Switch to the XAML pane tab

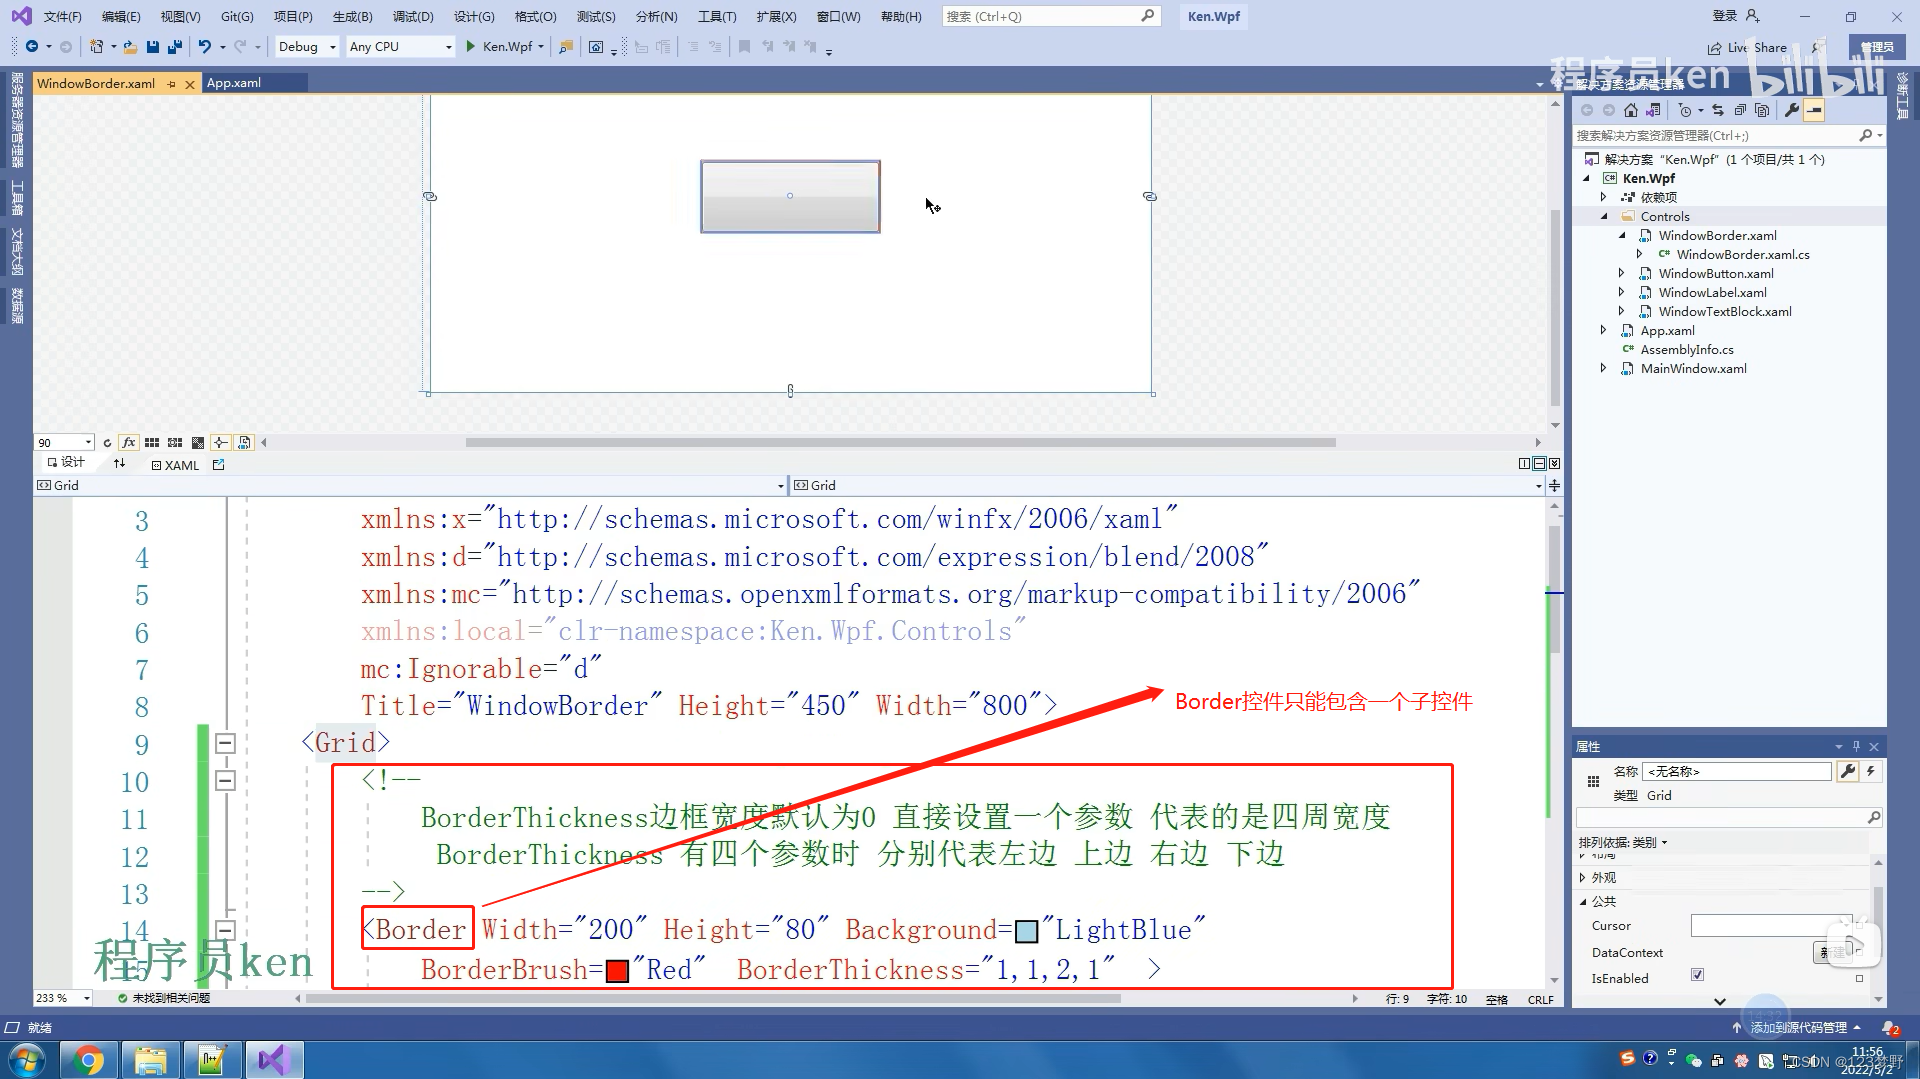pyautogui.click(x=175, y=465)
